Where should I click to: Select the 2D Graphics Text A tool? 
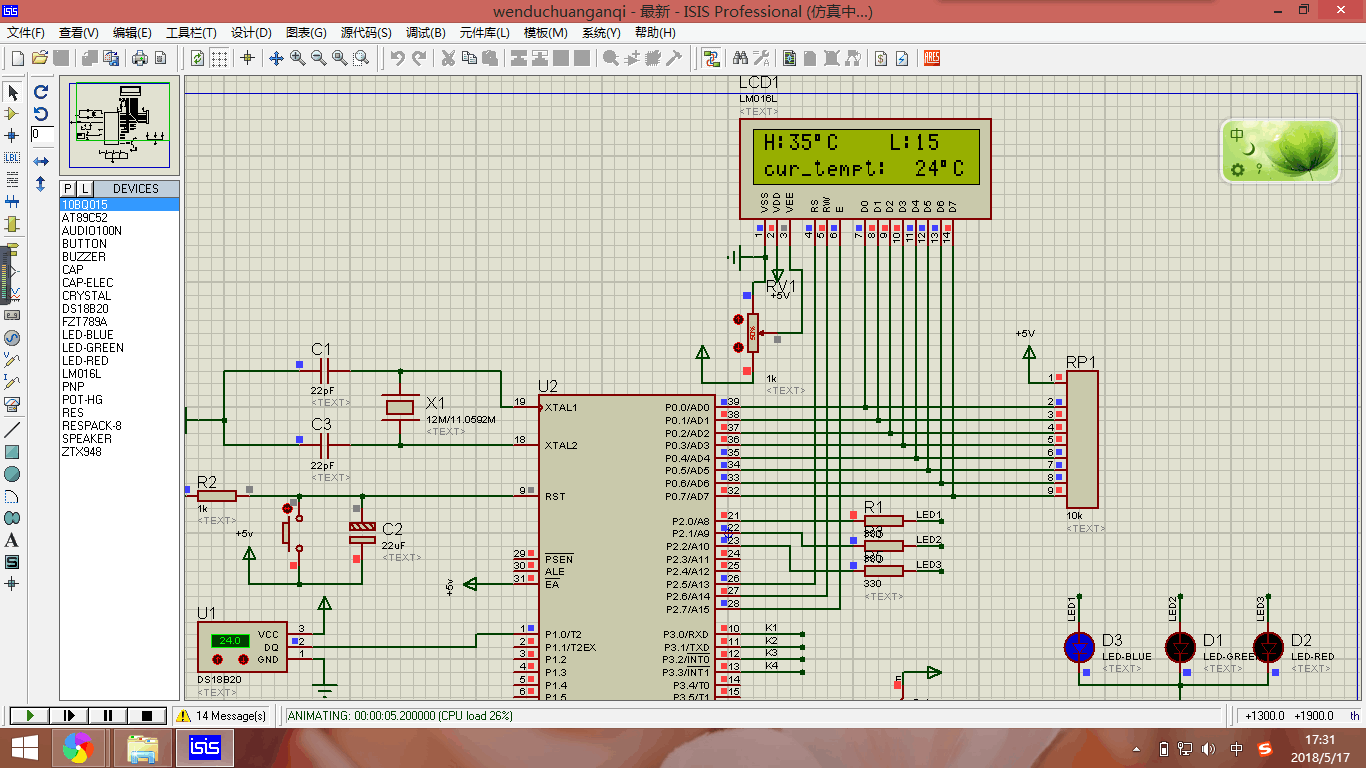coord(13,540)
